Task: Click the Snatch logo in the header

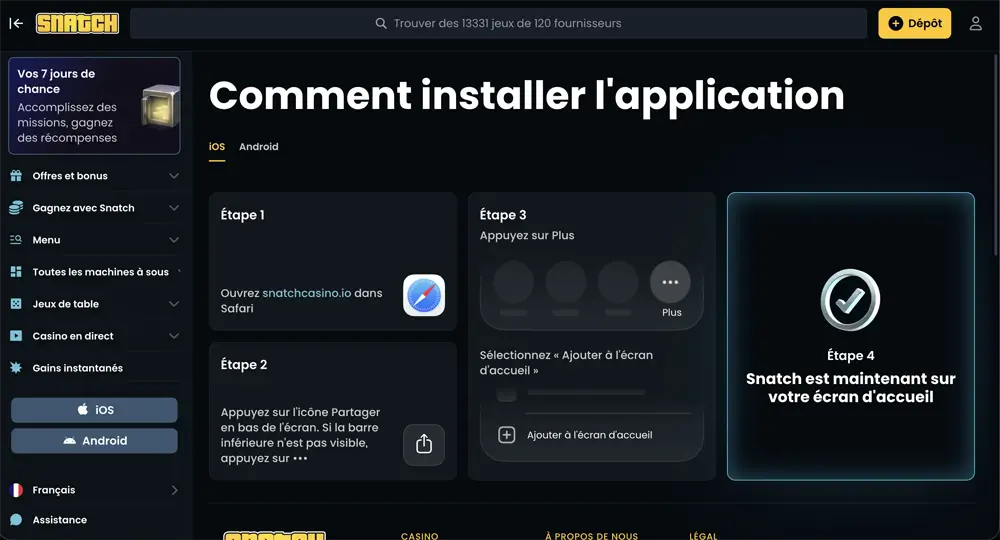Action: [77, 24]
